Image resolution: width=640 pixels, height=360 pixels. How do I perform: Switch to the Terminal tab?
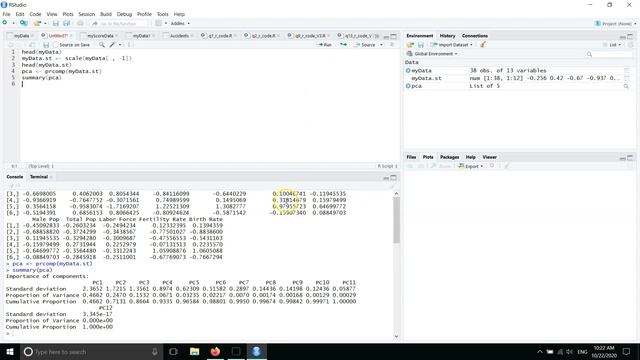tap(39, 177)
